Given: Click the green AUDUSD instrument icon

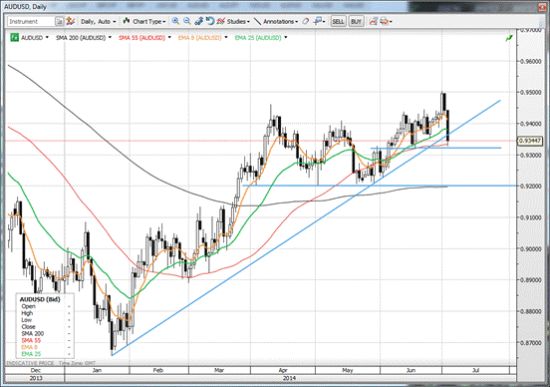Looking at the screenshot, I should pos(14,37).
